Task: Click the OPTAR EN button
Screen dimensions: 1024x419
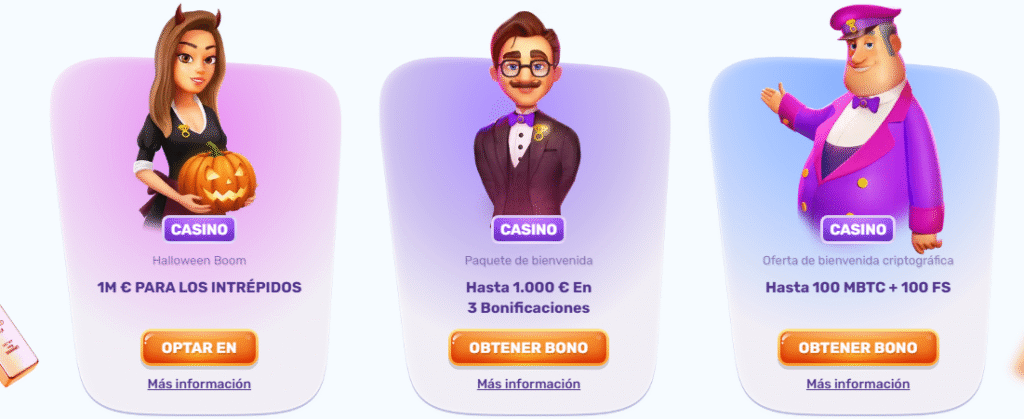Action: coord(199,348)
